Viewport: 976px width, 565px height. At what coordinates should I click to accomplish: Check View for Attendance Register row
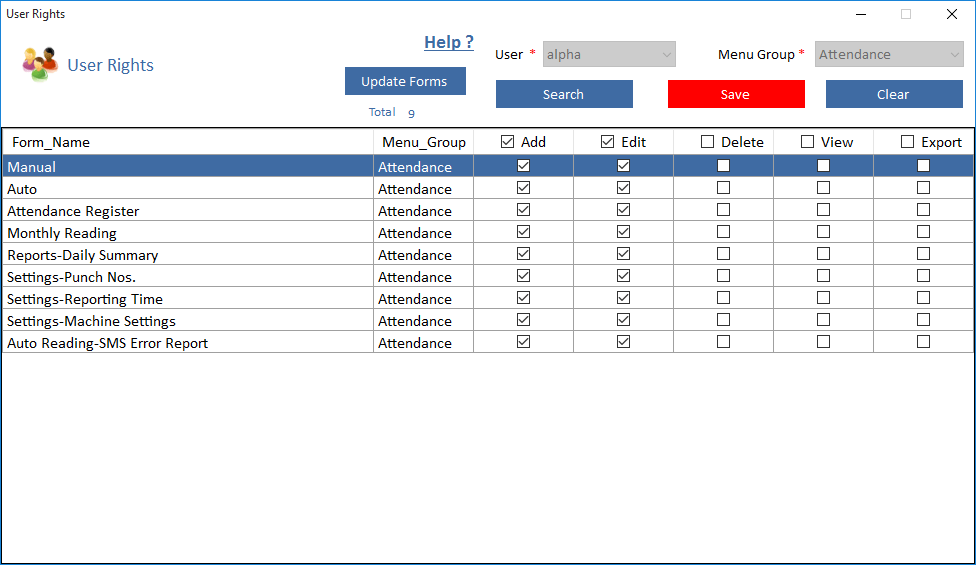point(823,210)
